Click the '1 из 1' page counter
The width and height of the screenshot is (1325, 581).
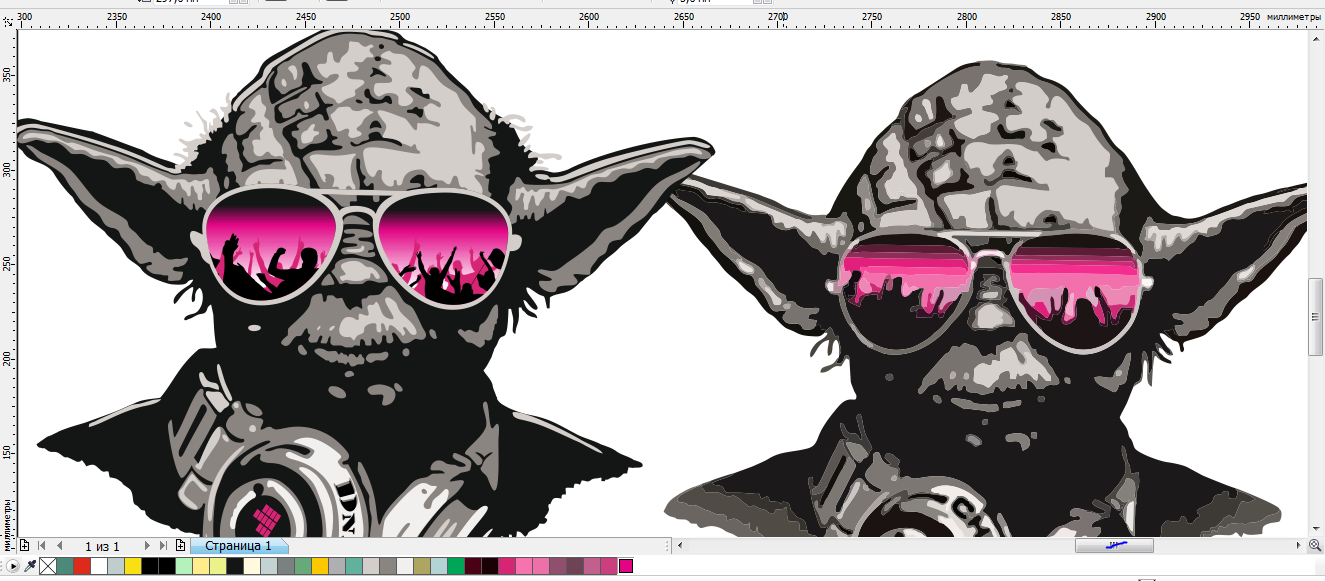tap(102, 546)
